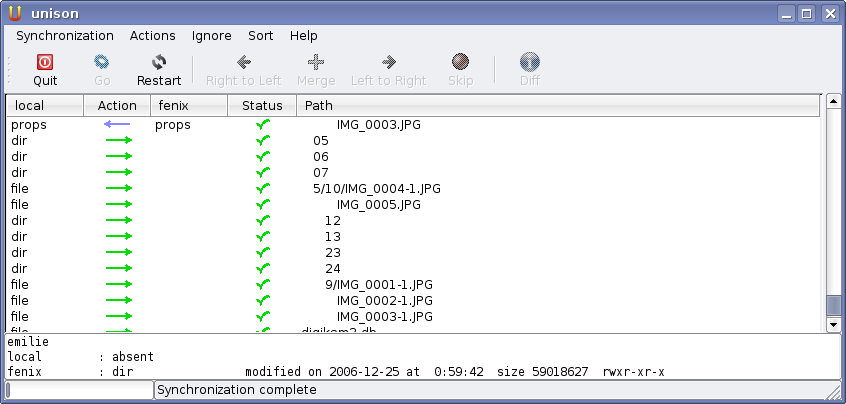Viewport: 846px width, 404px height.
Task: Open the Actions menu
Action: pyautogui.click(x=153, y=36)
